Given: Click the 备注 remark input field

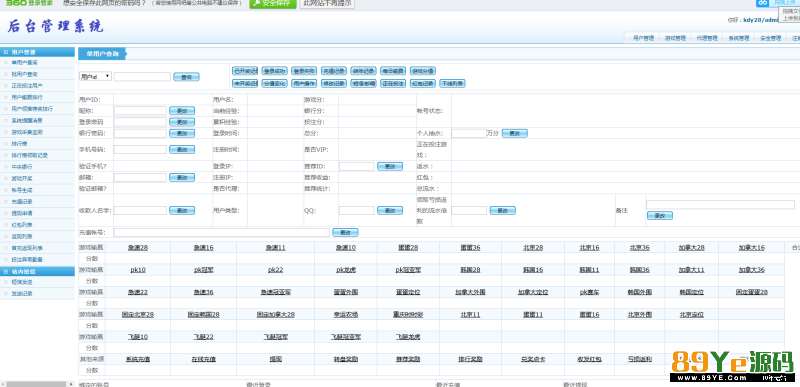Looking at the screenshot, I should click(x=720, y=204).
